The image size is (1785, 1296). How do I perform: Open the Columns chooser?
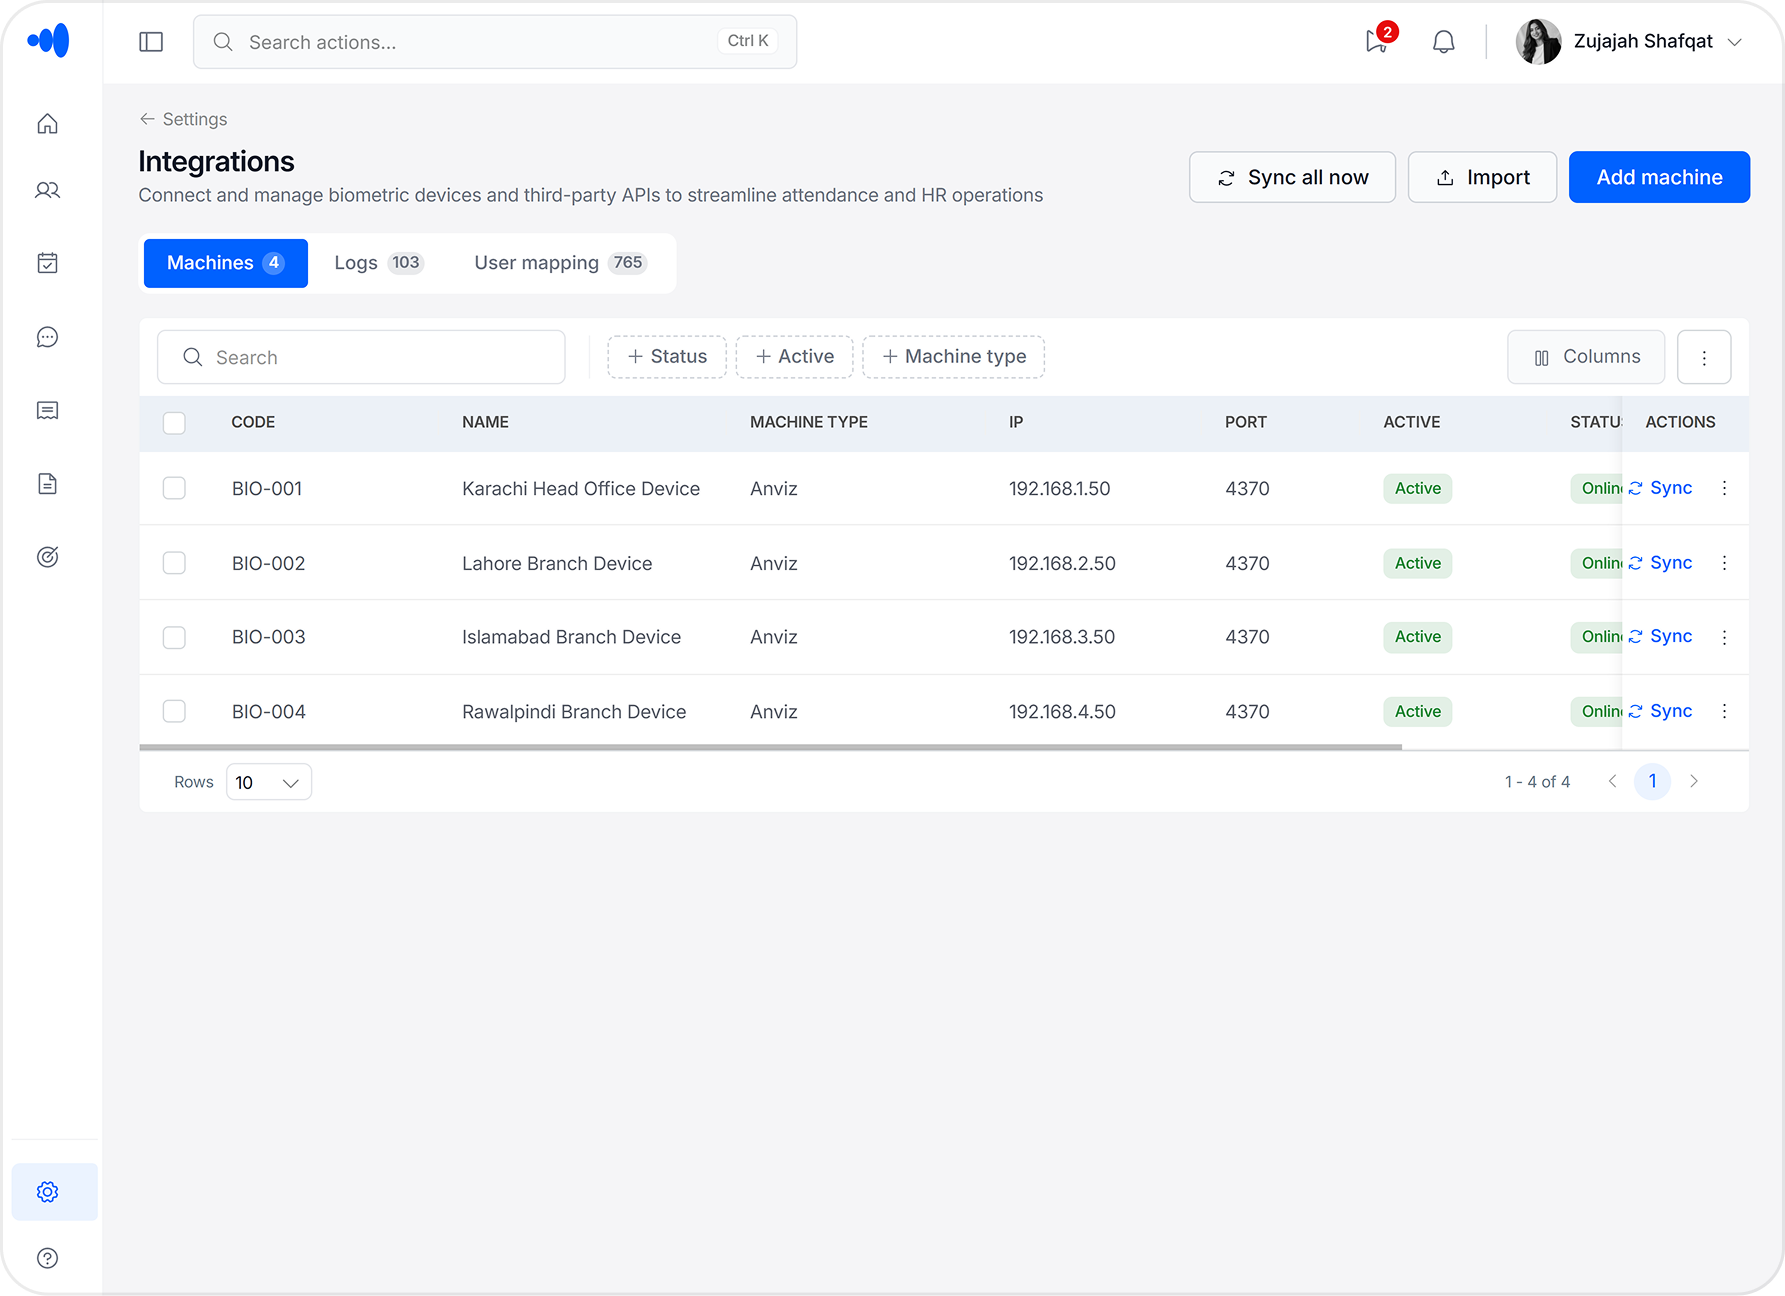point(1586,357)
